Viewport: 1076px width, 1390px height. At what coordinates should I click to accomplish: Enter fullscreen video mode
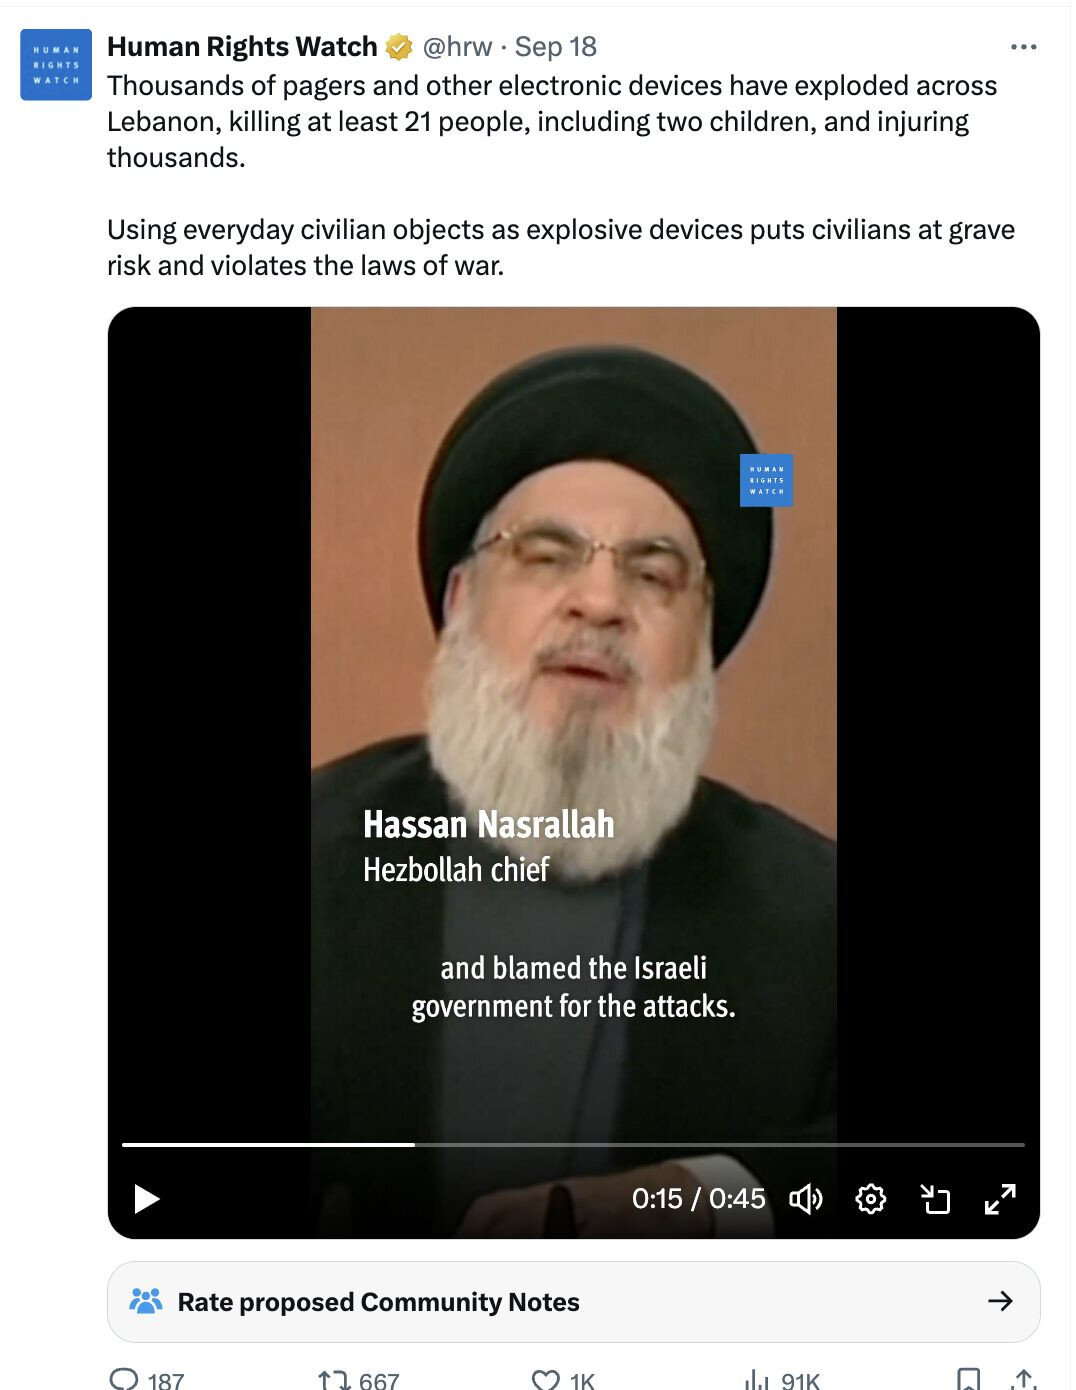pyautogui.click(x=1000, y=1198)
